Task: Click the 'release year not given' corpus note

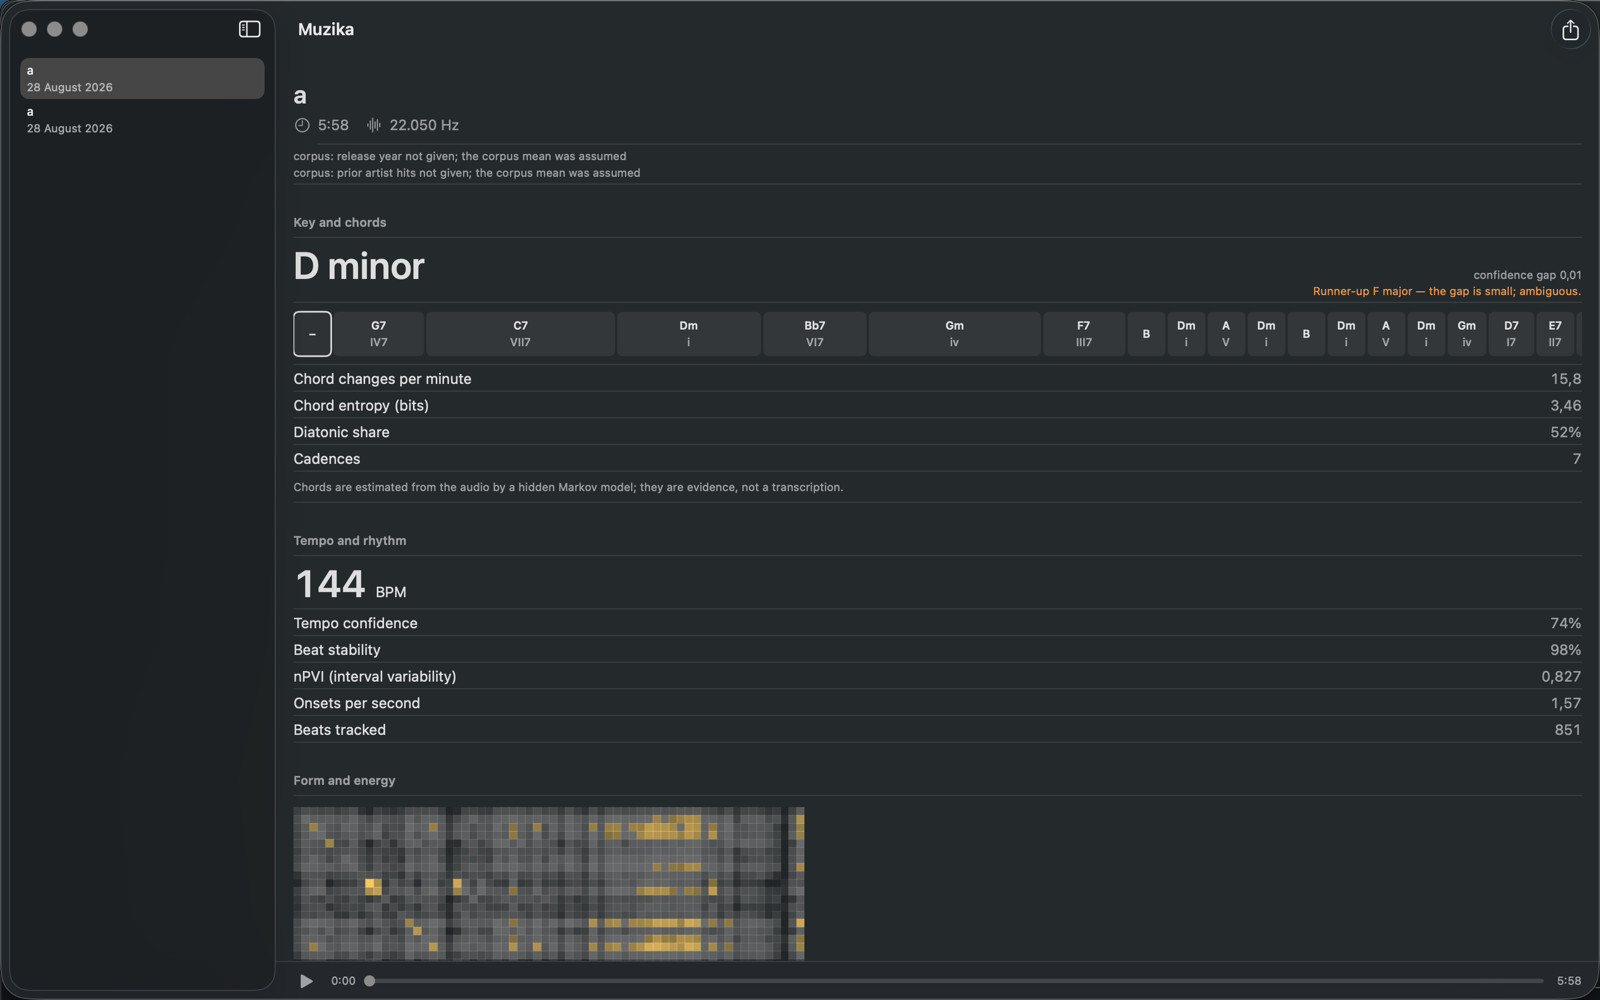Action: [460, 156]
